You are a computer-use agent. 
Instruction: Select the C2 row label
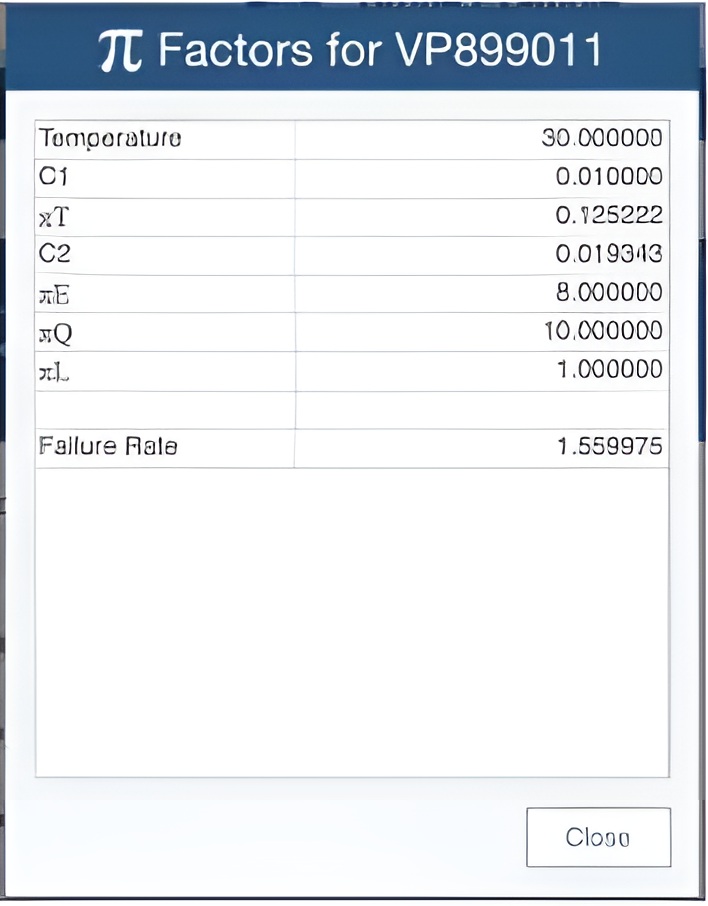[54, 253]
